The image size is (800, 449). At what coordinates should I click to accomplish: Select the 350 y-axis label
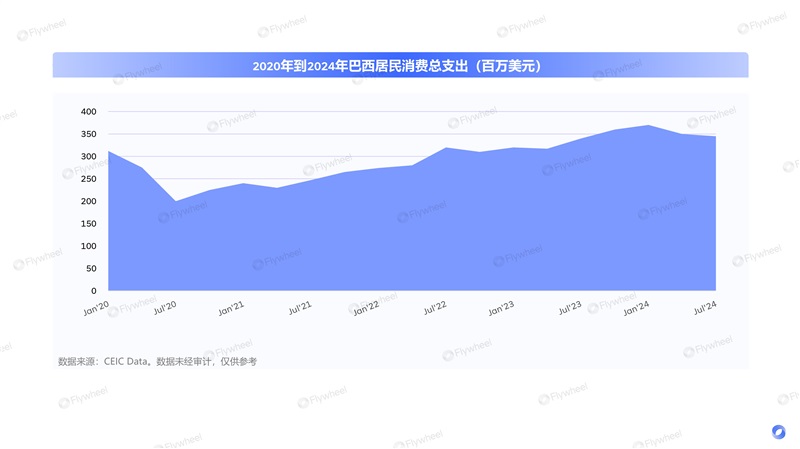tap(88, 134)
